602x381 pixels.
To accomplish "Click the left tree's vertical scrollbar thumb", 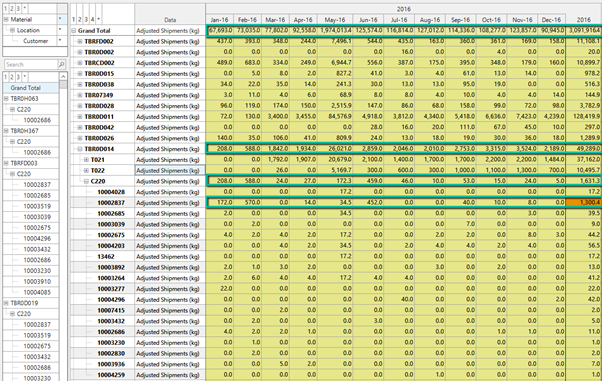I will 63,84.
